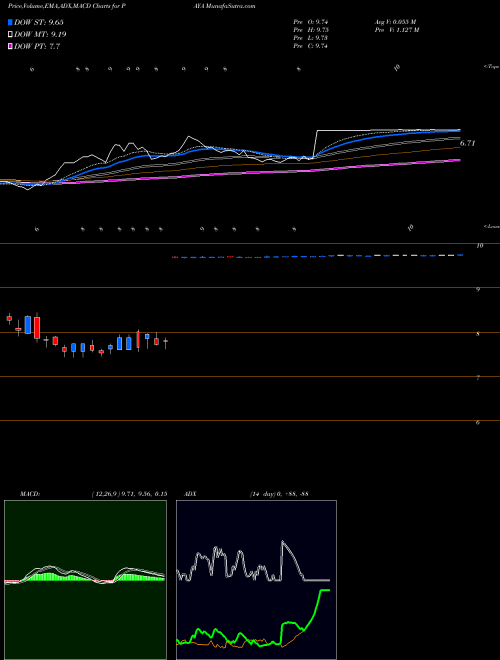Select the 'DOW PT: 7.7' legend label
The width and height of the screenshot is (500, 660).
(37, 46)
